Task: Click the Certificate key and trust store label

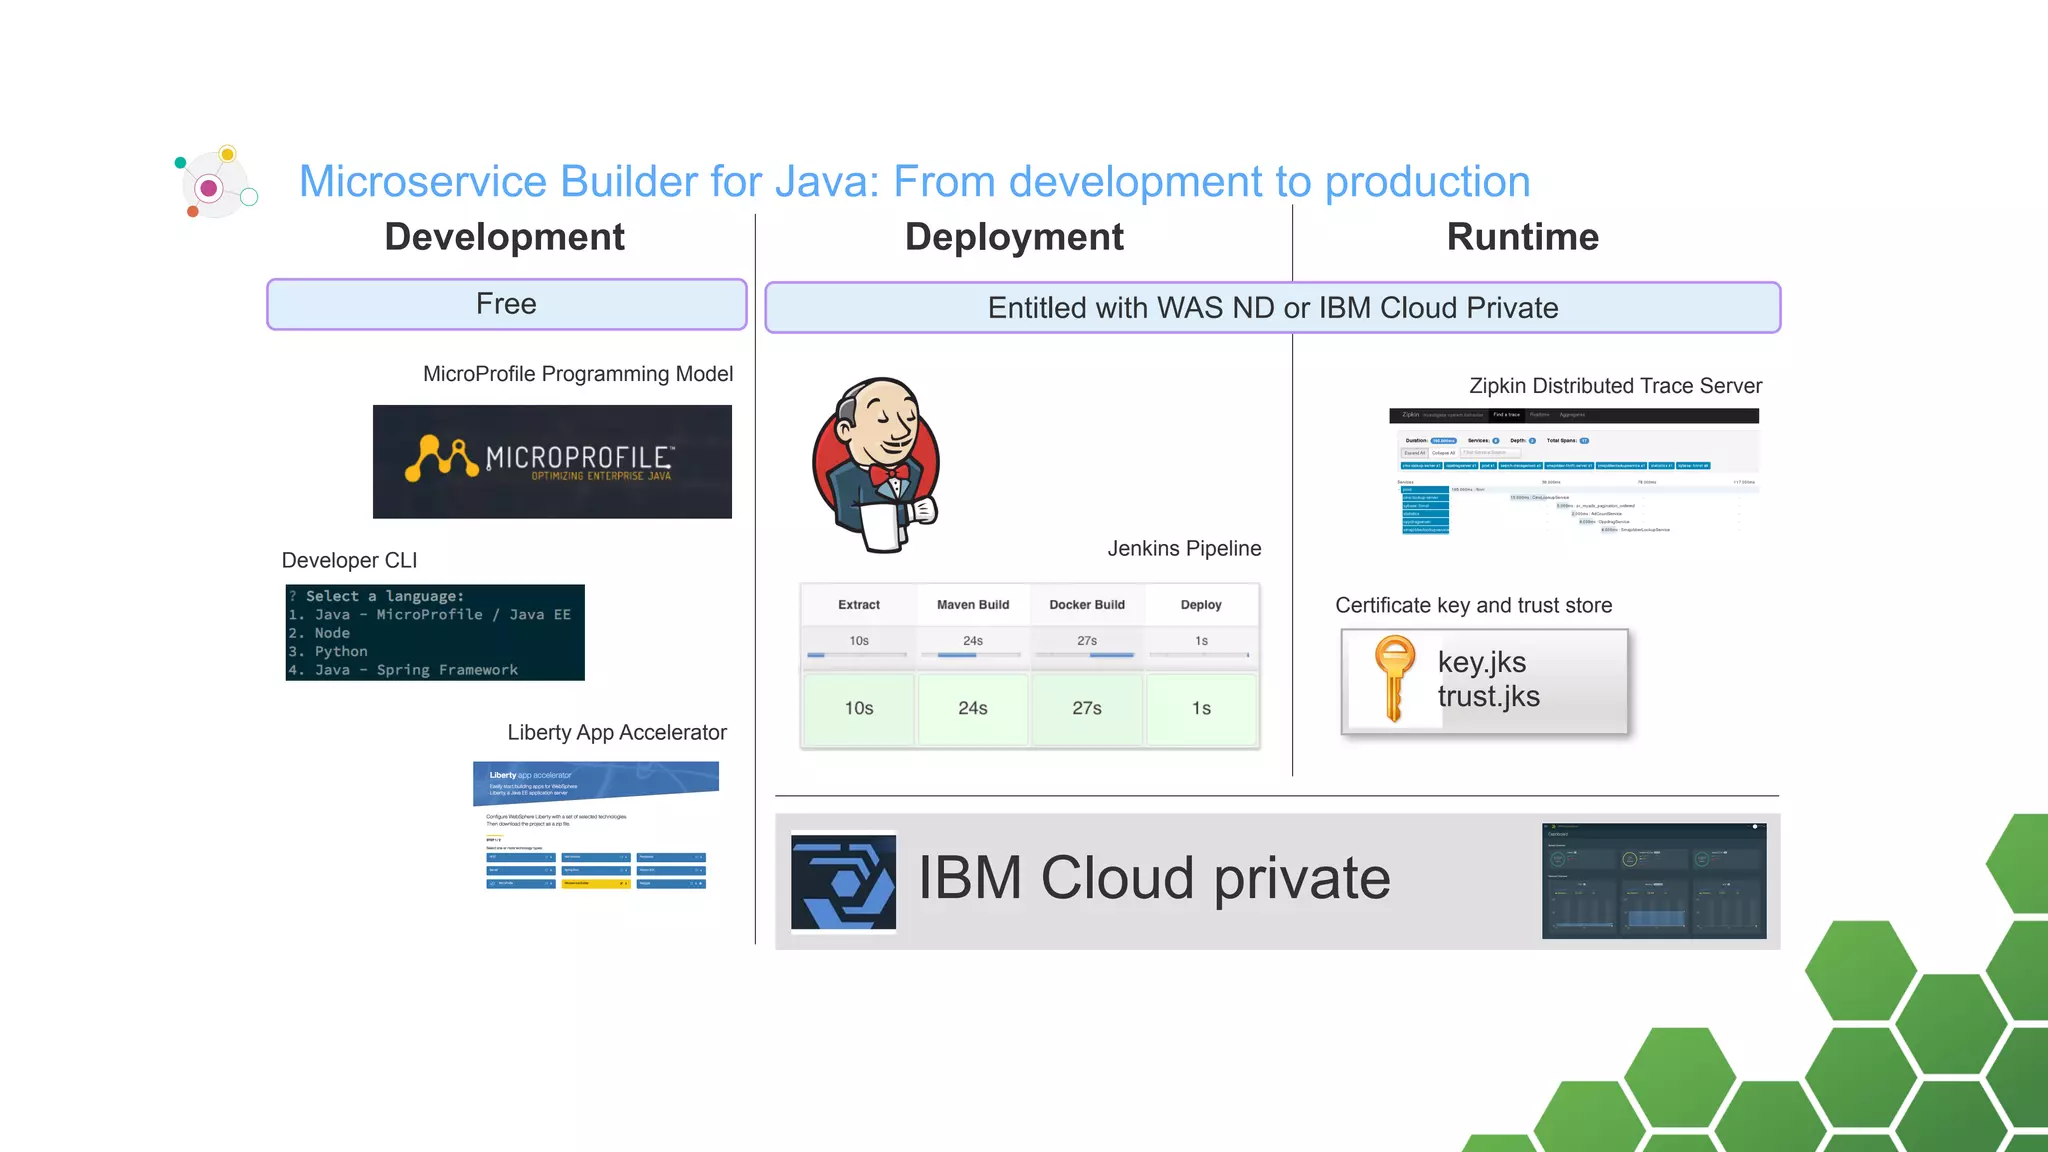Action: pyautogui.click(x=1473, y=606)
